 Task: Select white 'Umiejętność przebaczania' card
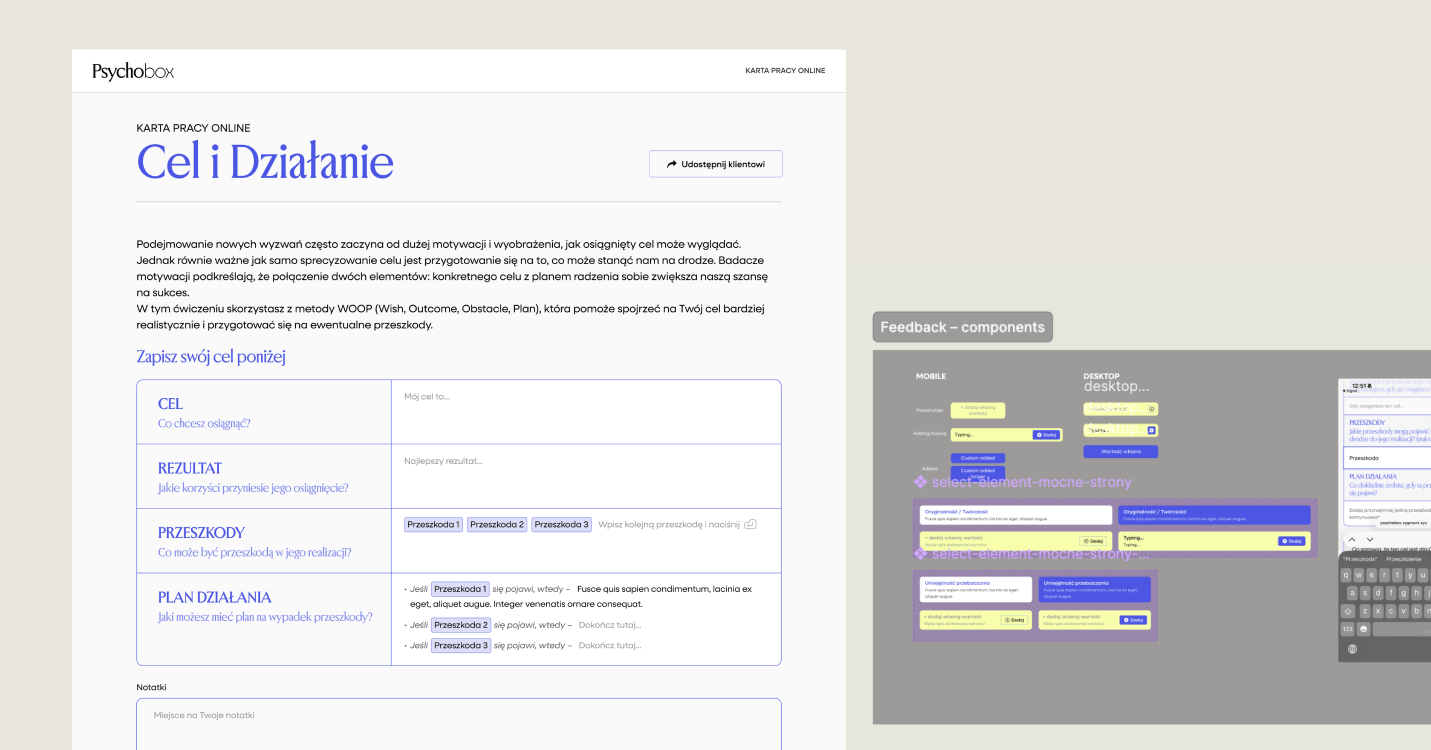click(976, 589)
